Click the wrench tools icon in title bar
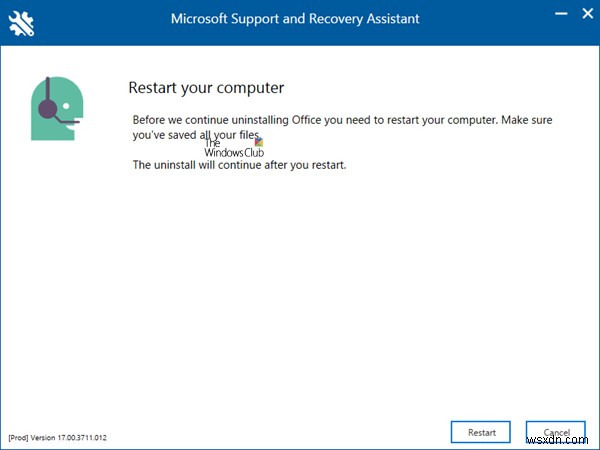 (21, 23)
